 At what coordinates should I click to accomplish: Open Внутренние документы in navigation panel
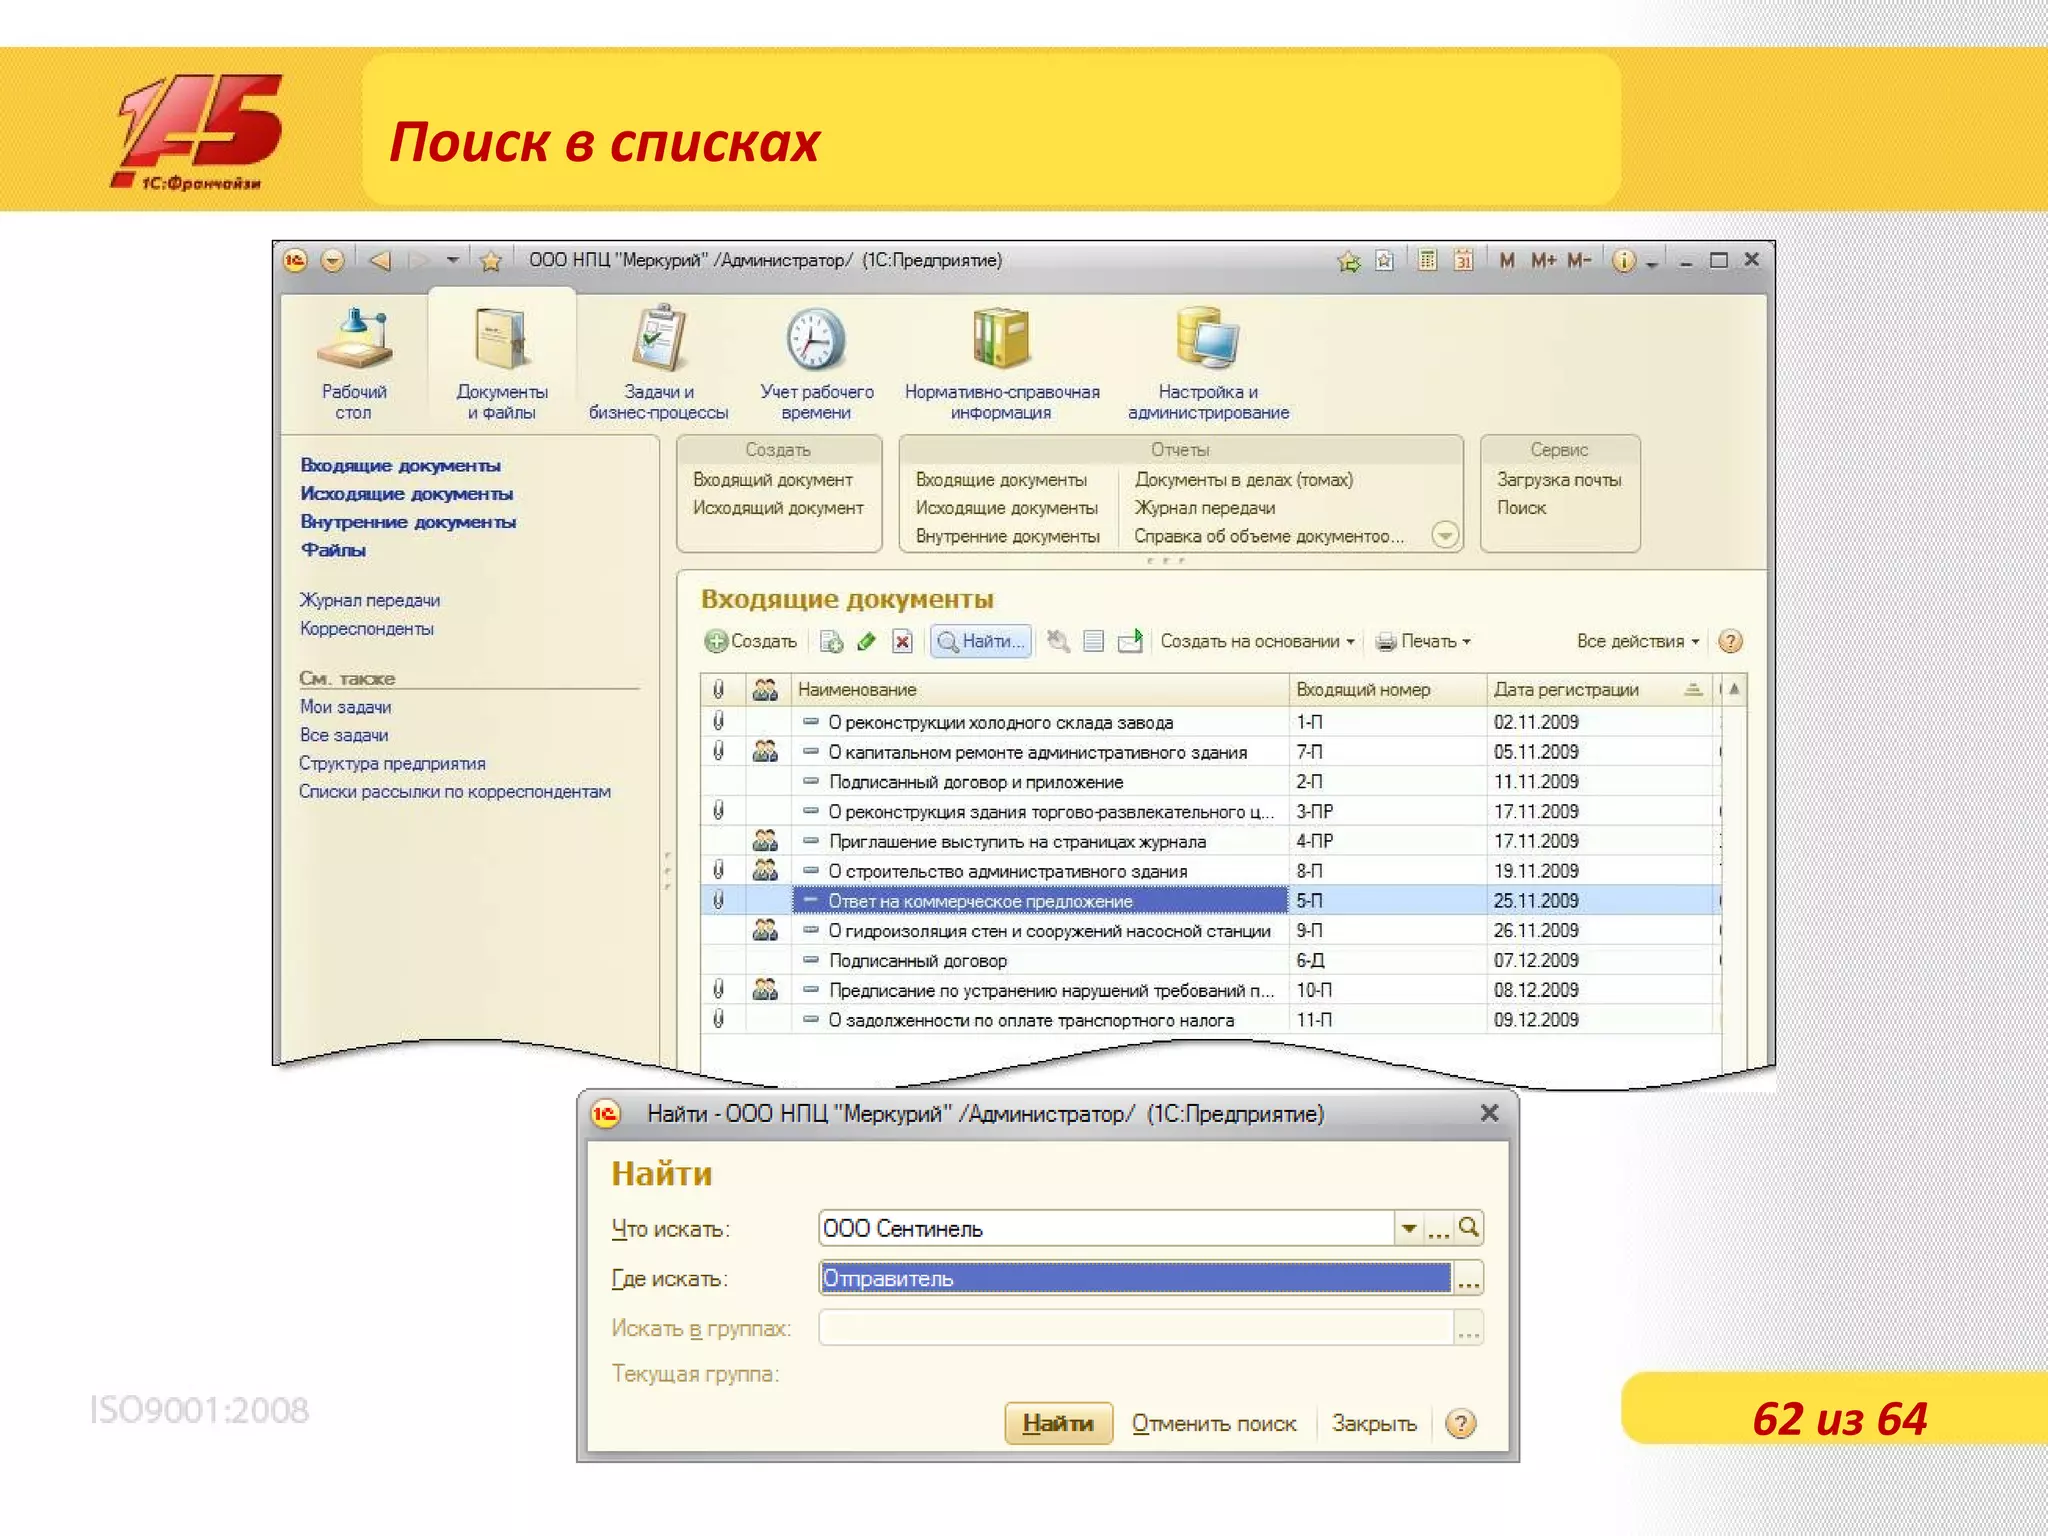tap(408, 521)
